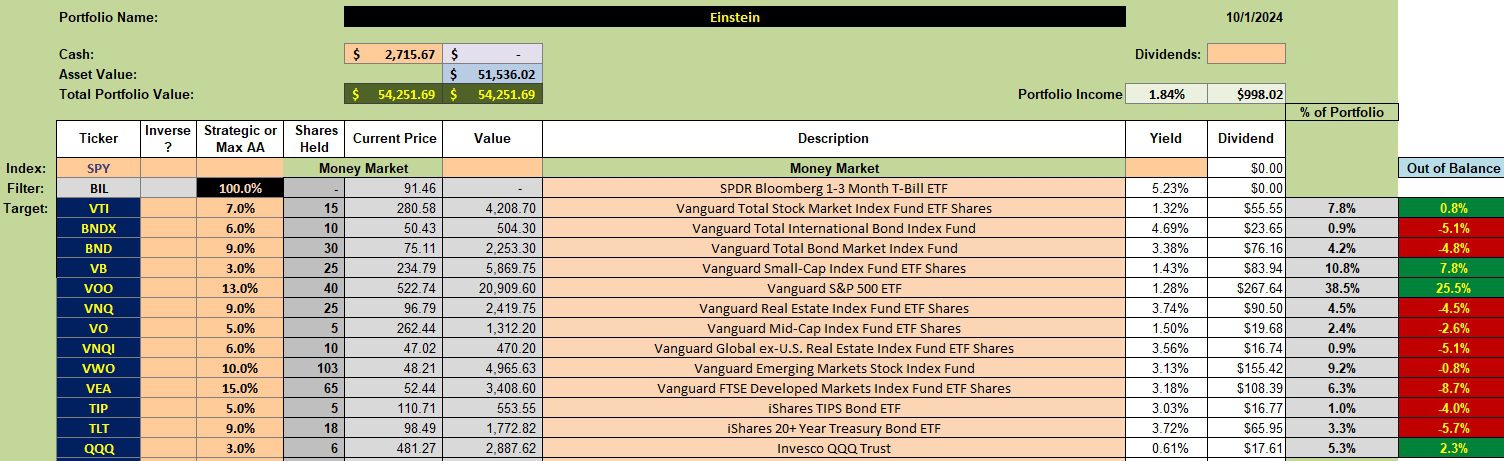This screenshot has height=461, width=1504.
Task: Click Vanguard S&P 500 ETF description
Action: pyautogui.click(x=833, y=288)
